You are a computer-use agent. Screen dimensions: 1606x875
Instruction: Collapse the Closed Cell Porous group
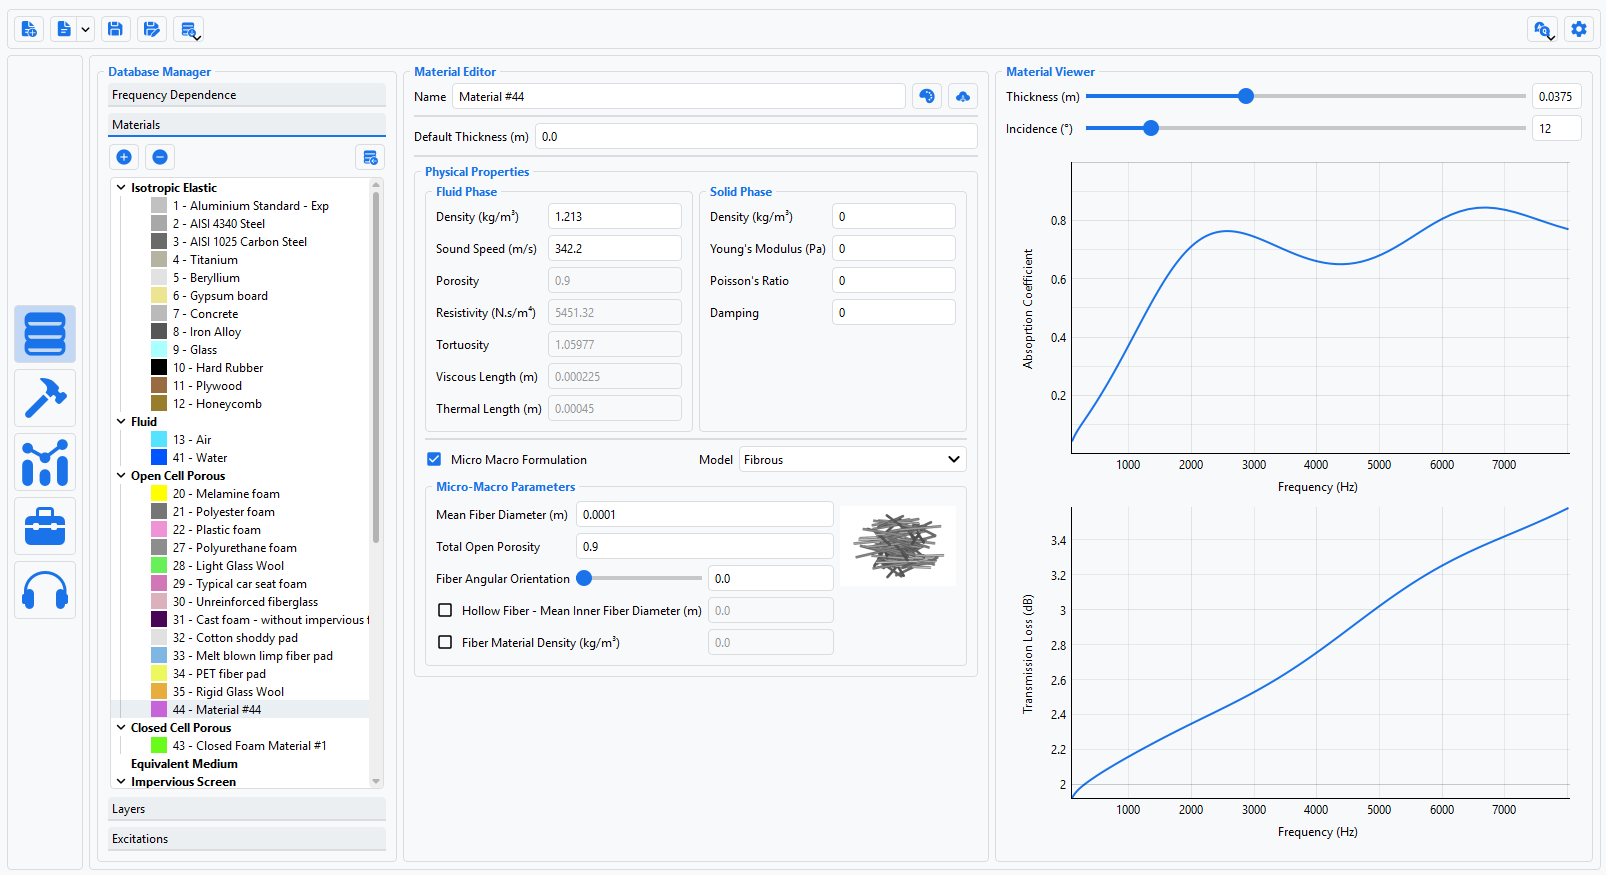click(121, 727)
